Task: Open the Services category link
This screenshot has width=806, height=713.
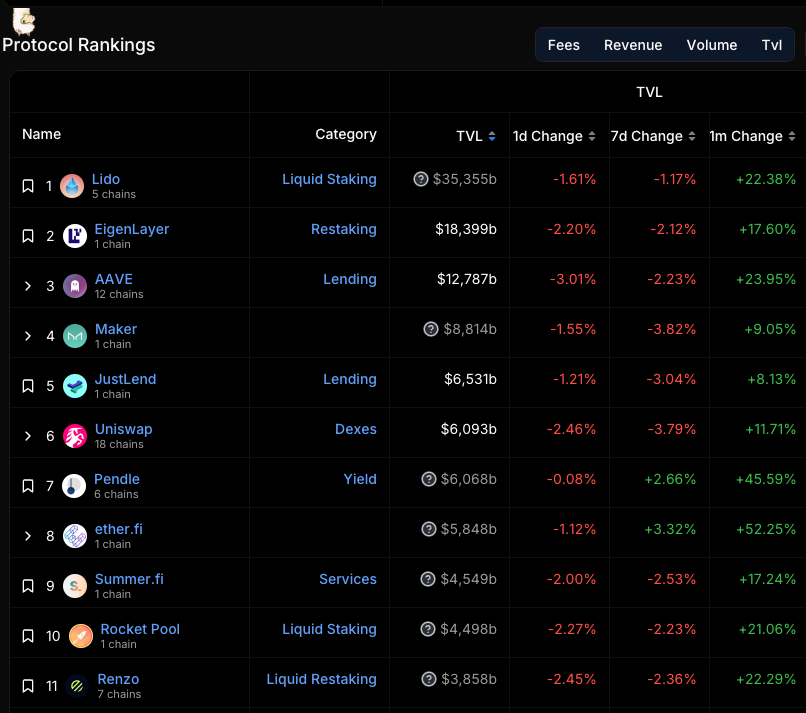Action: 347,579
